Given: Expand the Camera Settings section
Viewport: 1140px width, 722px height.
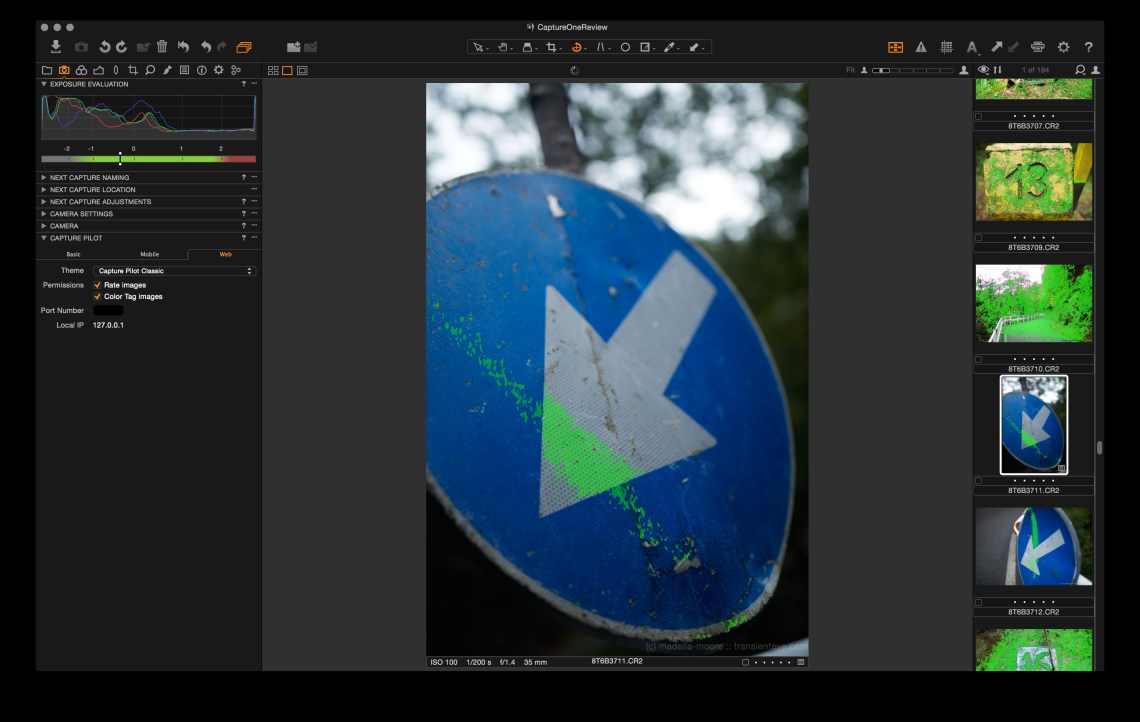Looking at the screenshot, I should [44, 214].
